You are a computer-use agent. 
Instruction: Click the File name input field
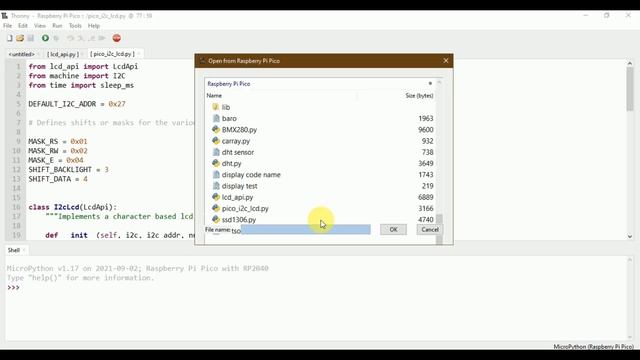306,229
